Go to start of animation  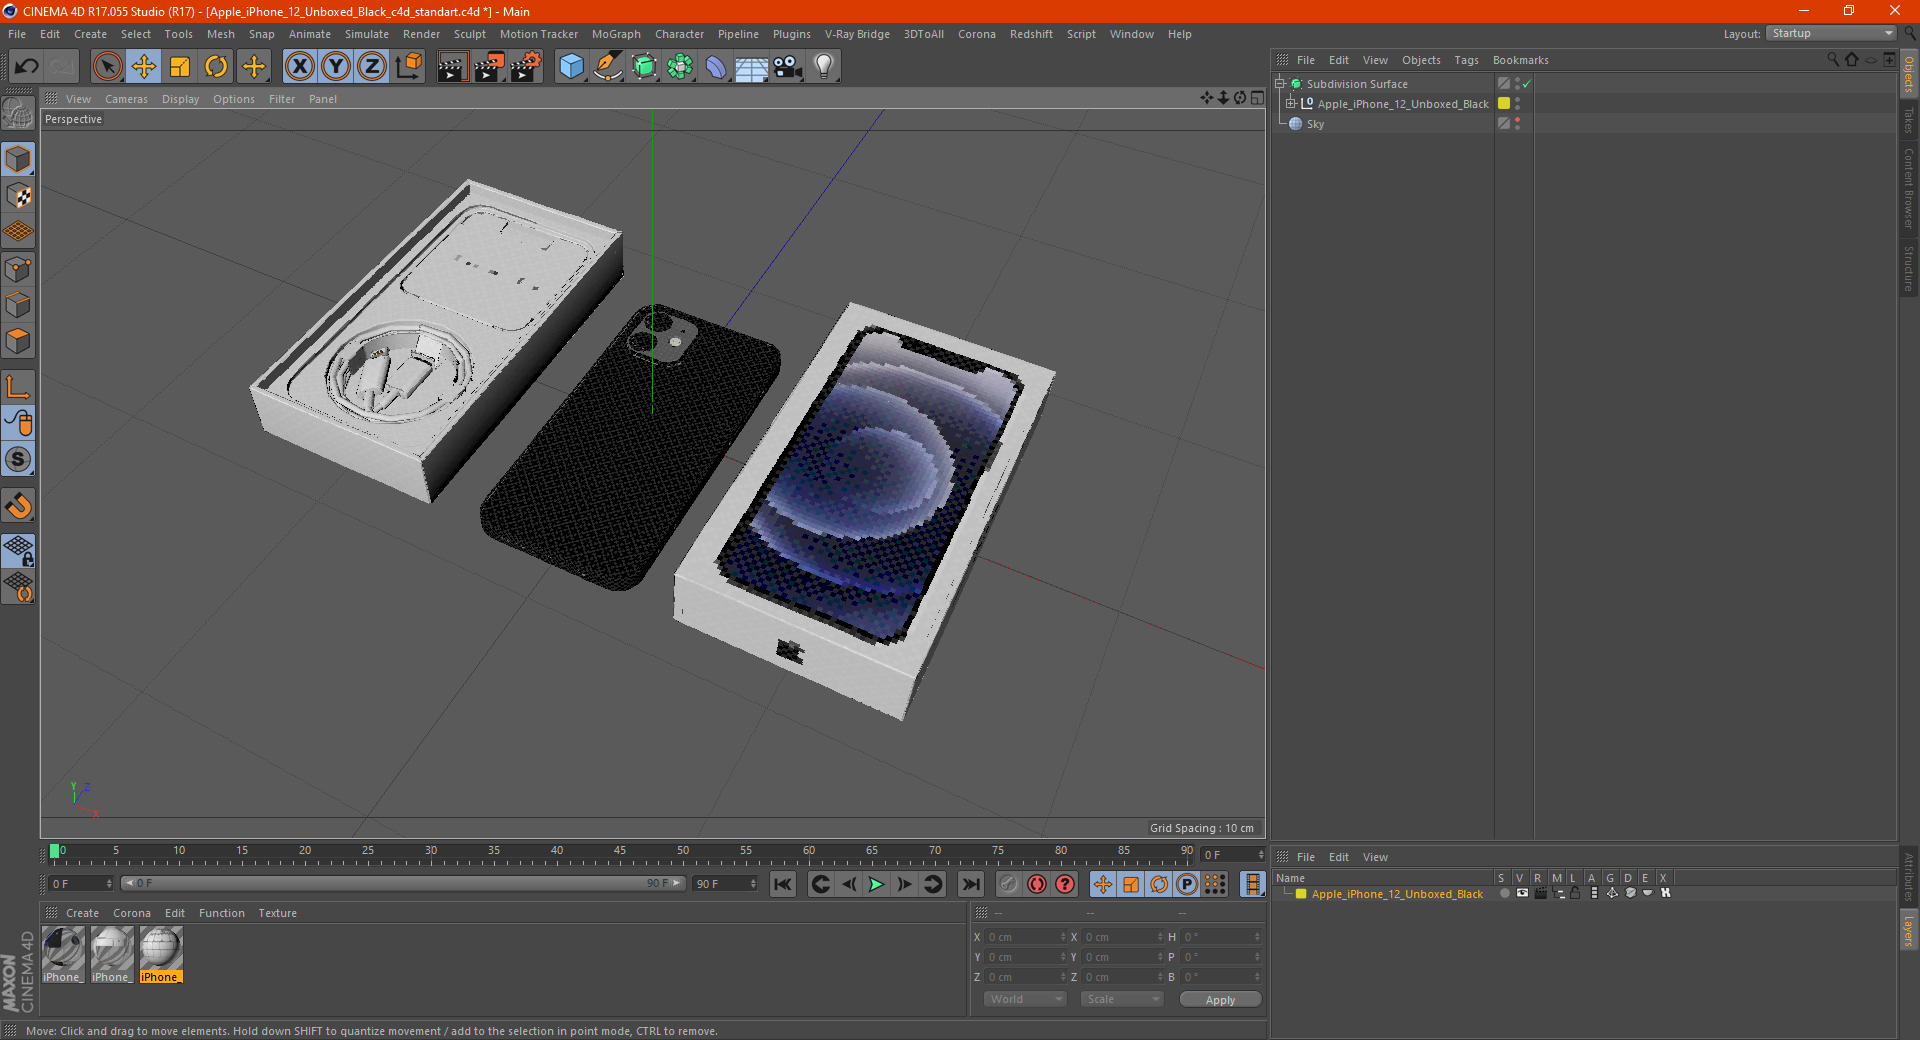point(783,884)
